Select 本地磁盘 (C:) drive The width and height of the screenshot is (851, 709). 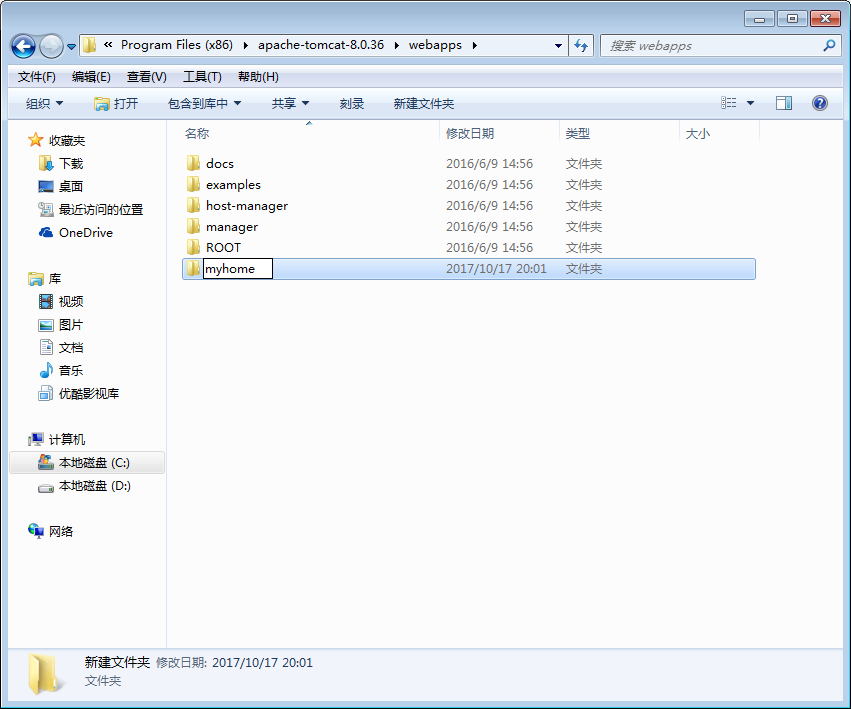coord(87,463)
